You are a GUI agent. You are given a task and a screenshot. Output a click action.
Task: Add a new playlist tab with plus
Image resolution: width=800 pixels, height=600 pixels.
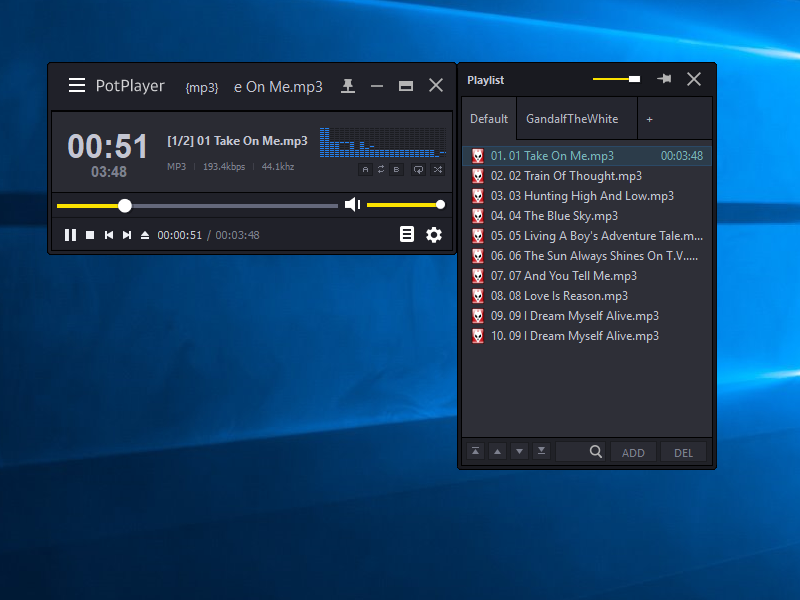(x=649, y=119)
